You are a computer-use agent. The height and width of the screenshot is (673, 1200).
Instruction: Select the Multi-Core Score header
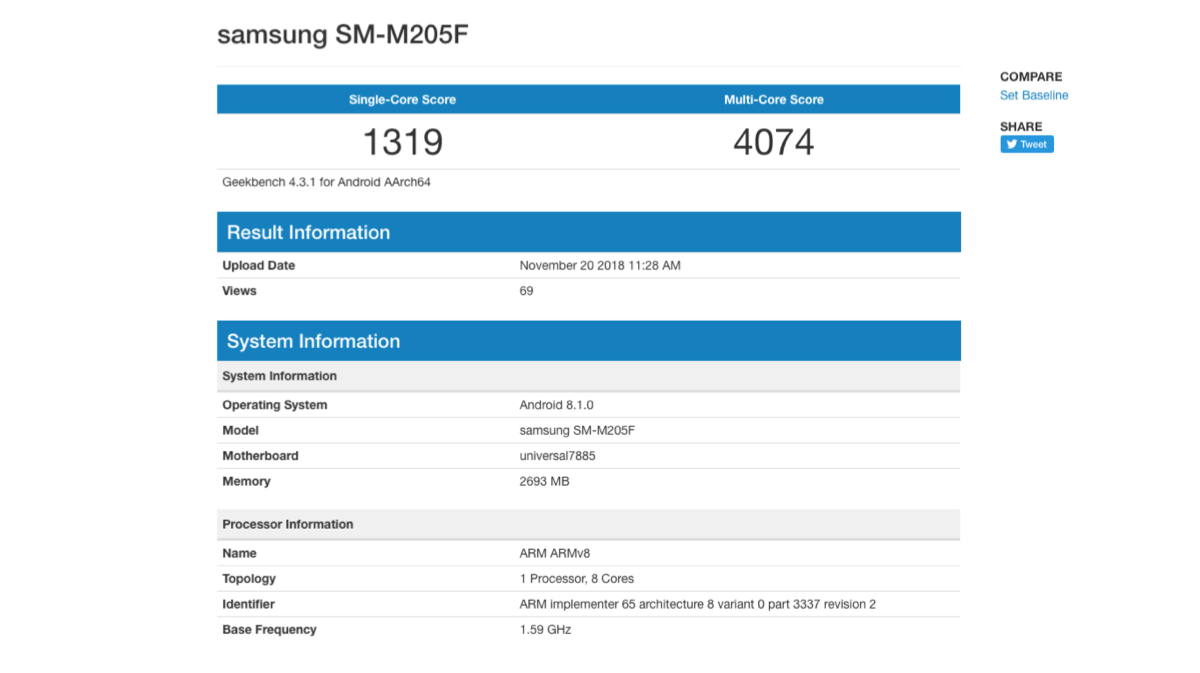click(x=773, y=100)
